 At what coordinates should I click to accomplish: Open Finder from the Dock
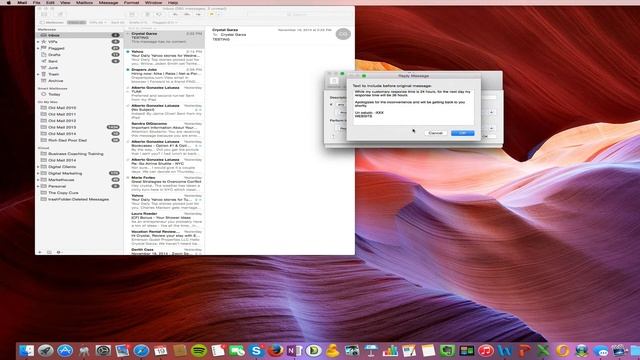26,351
